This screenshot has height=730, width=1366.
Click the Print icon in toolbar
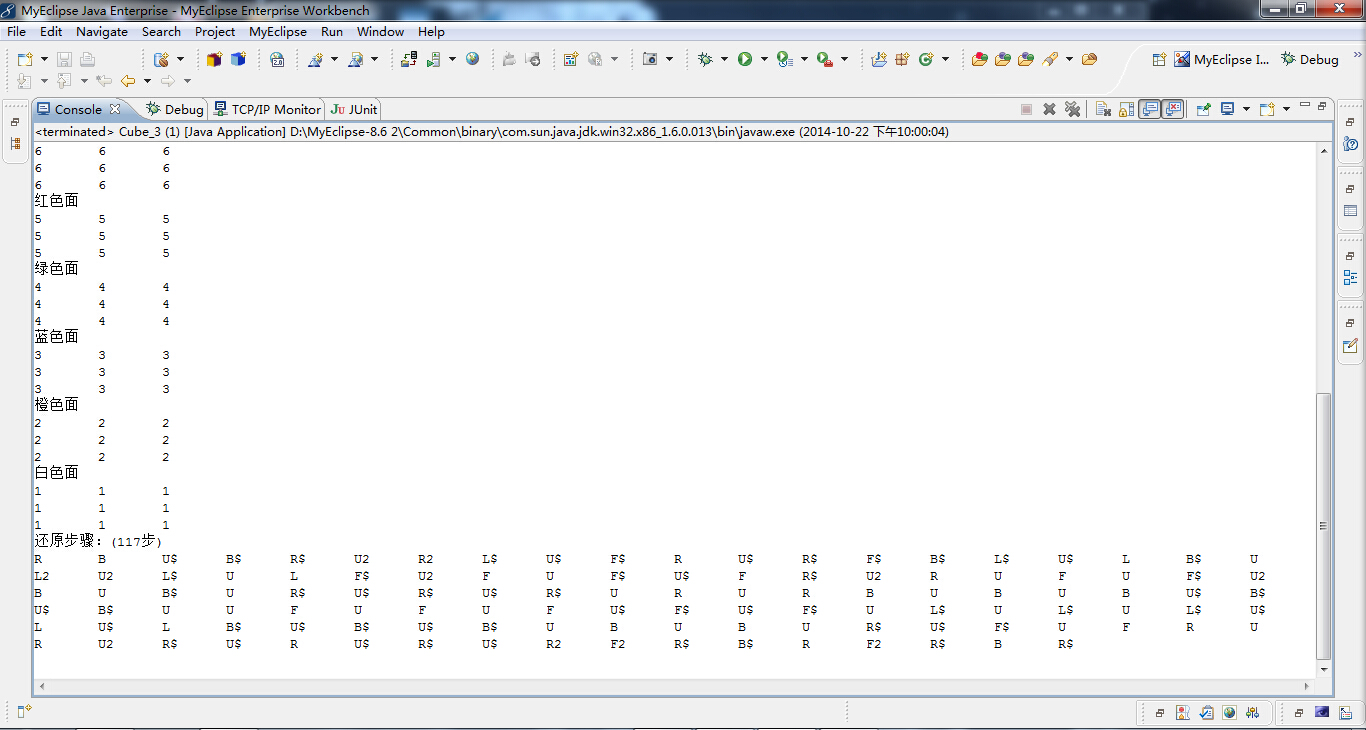tap(87, 60)
